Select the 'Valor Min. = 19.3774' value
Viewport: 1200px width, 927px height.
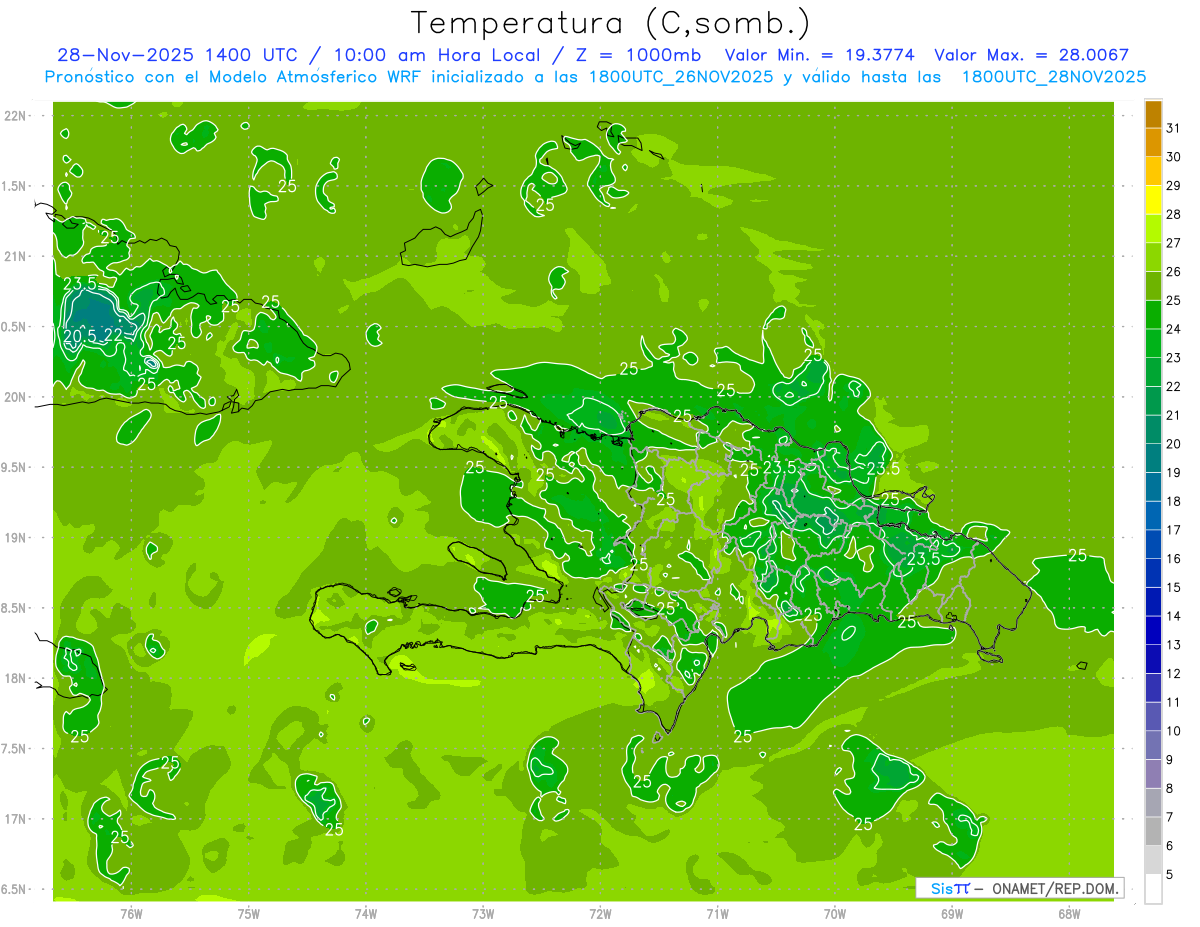click(x=821, y=55)
